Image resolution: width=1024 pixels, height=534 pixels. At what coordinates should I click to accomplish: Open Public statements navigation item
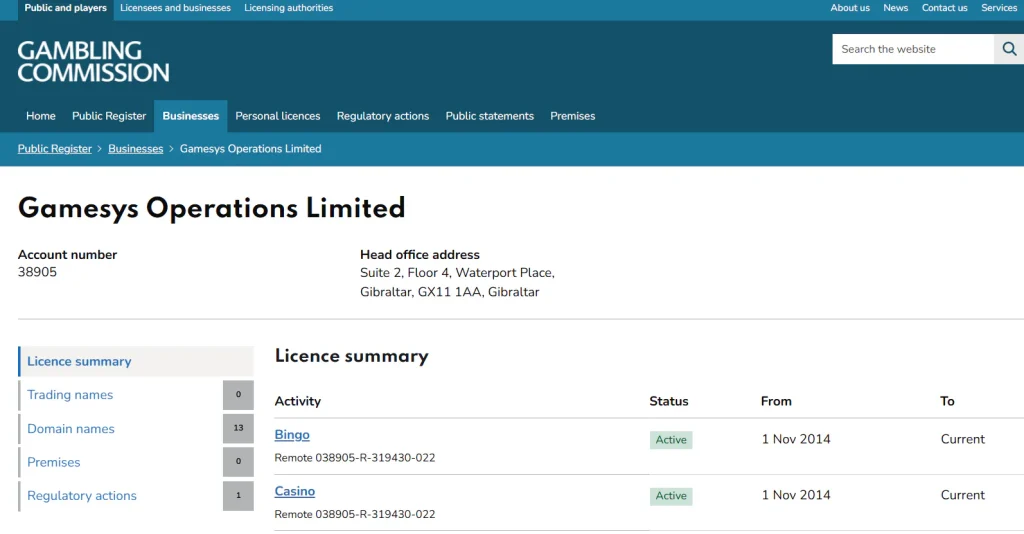tap(490, 116)
